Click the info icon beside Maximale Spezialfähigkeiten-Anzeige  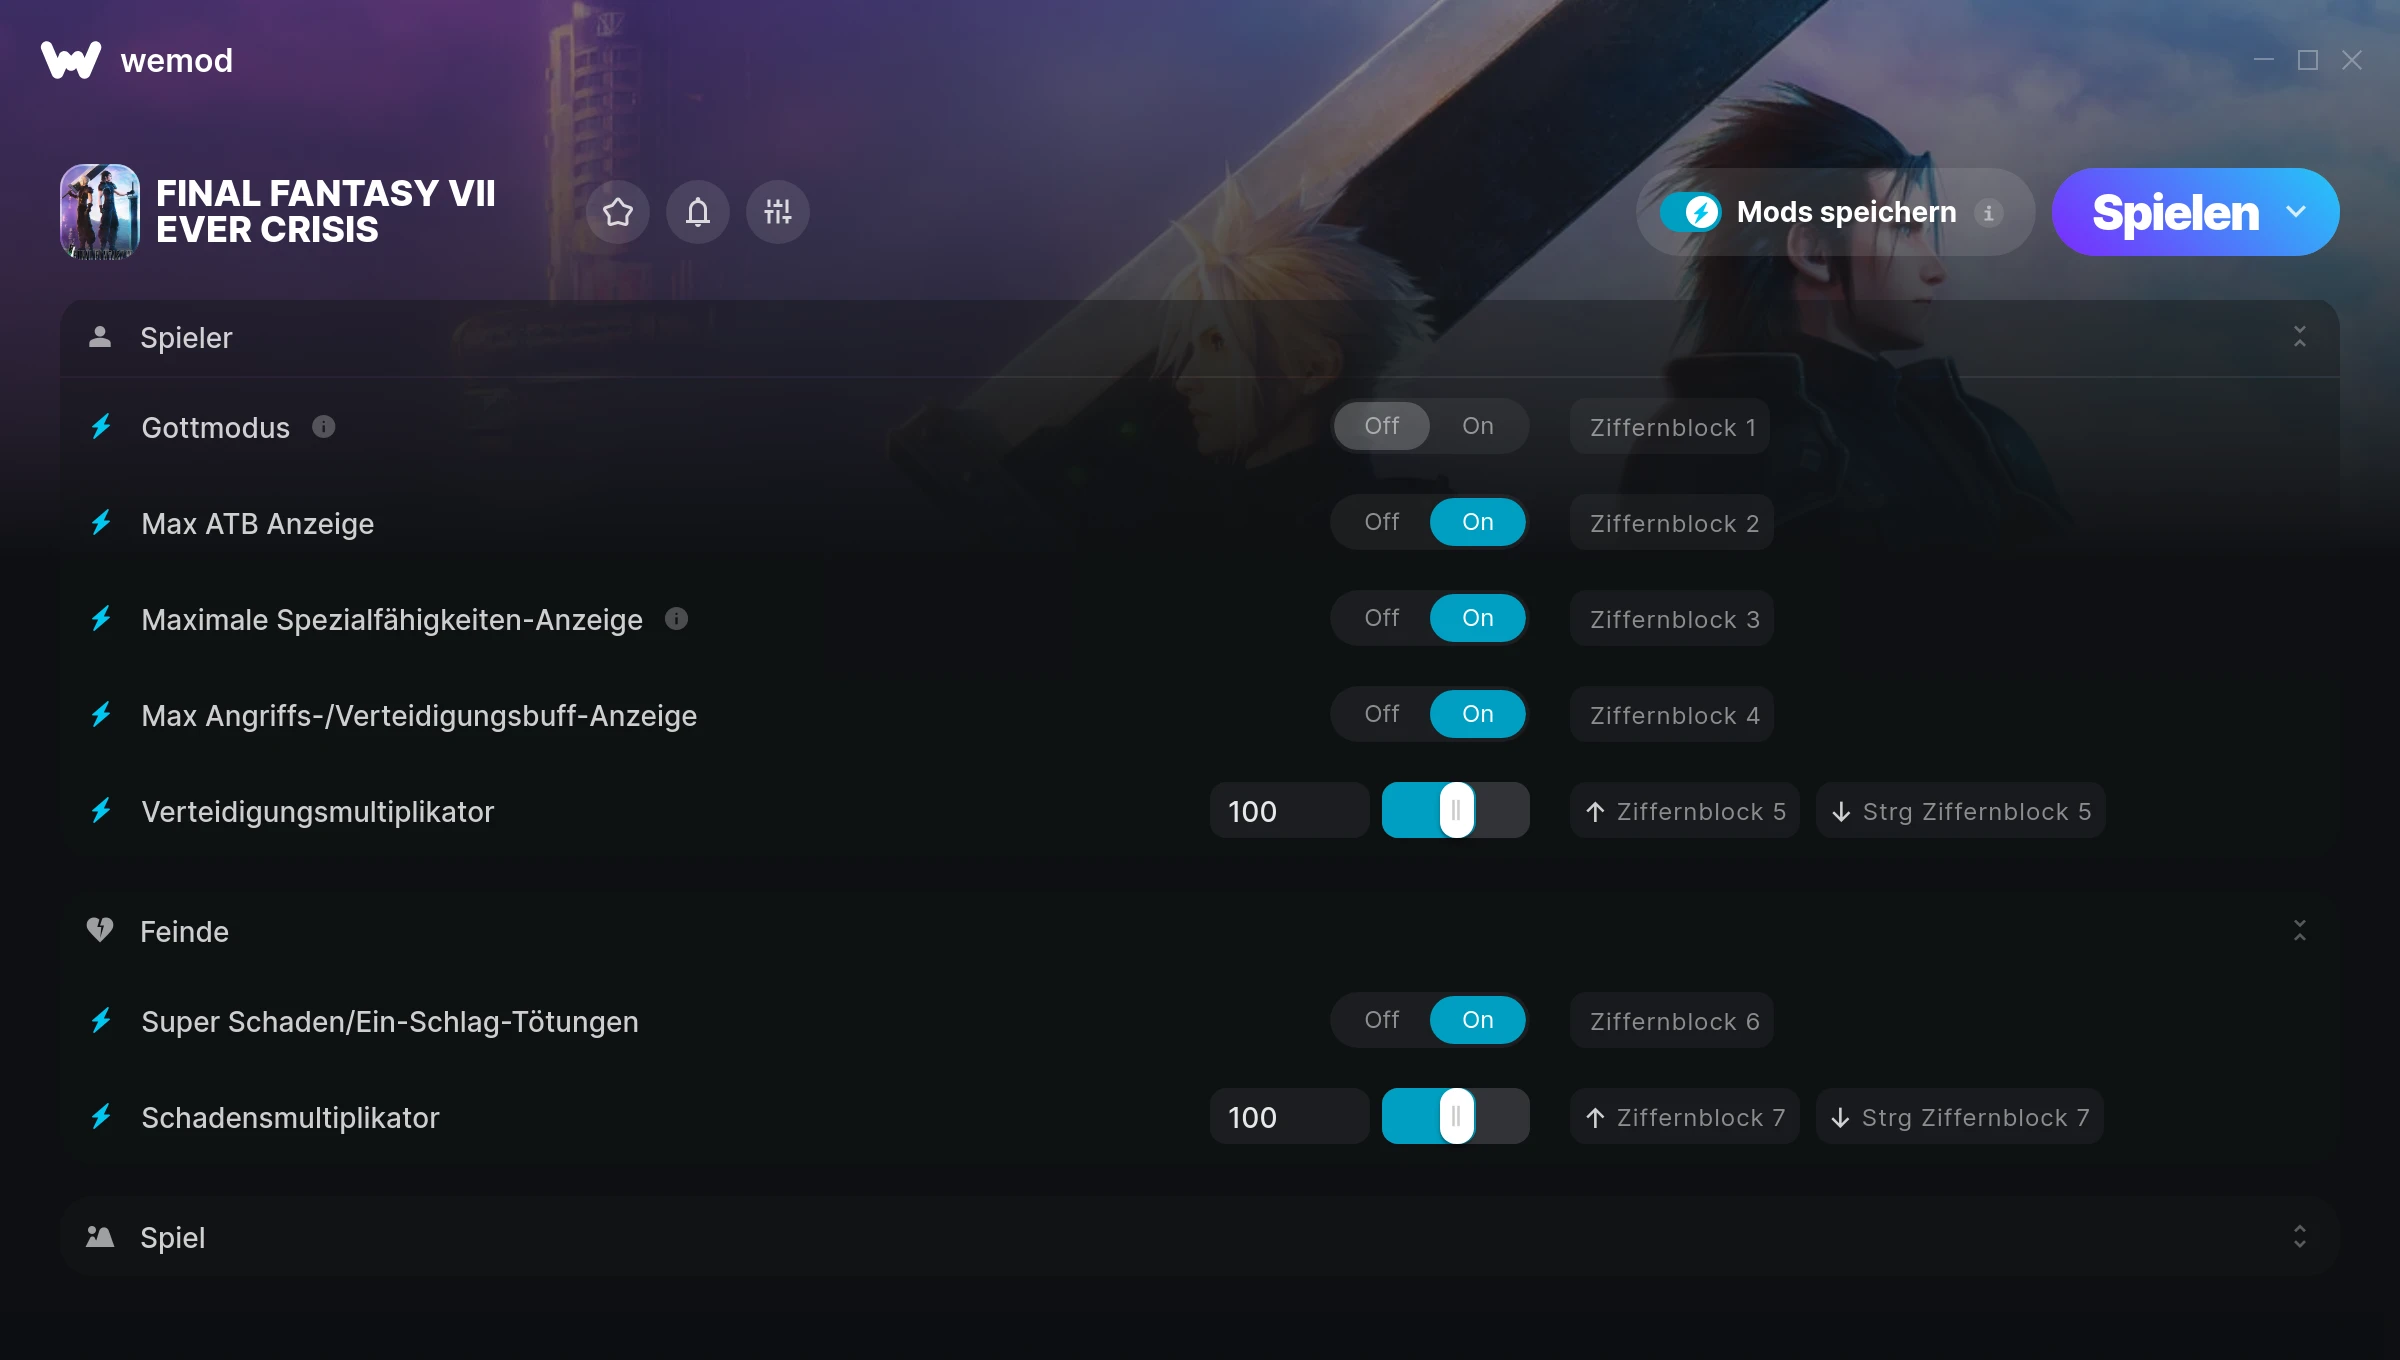[x=676, y=619]
